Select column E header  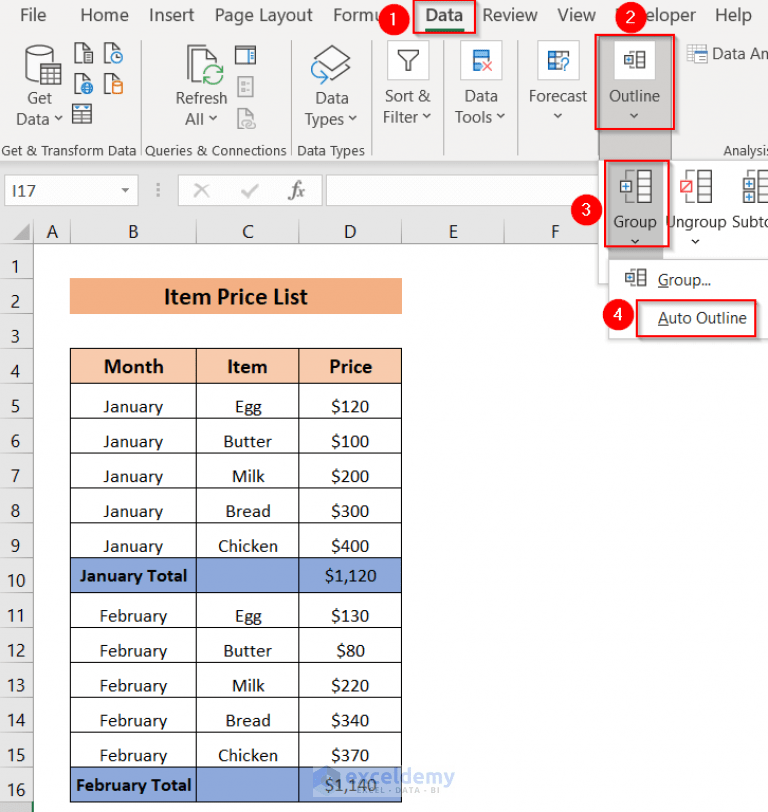click(453, 231)
